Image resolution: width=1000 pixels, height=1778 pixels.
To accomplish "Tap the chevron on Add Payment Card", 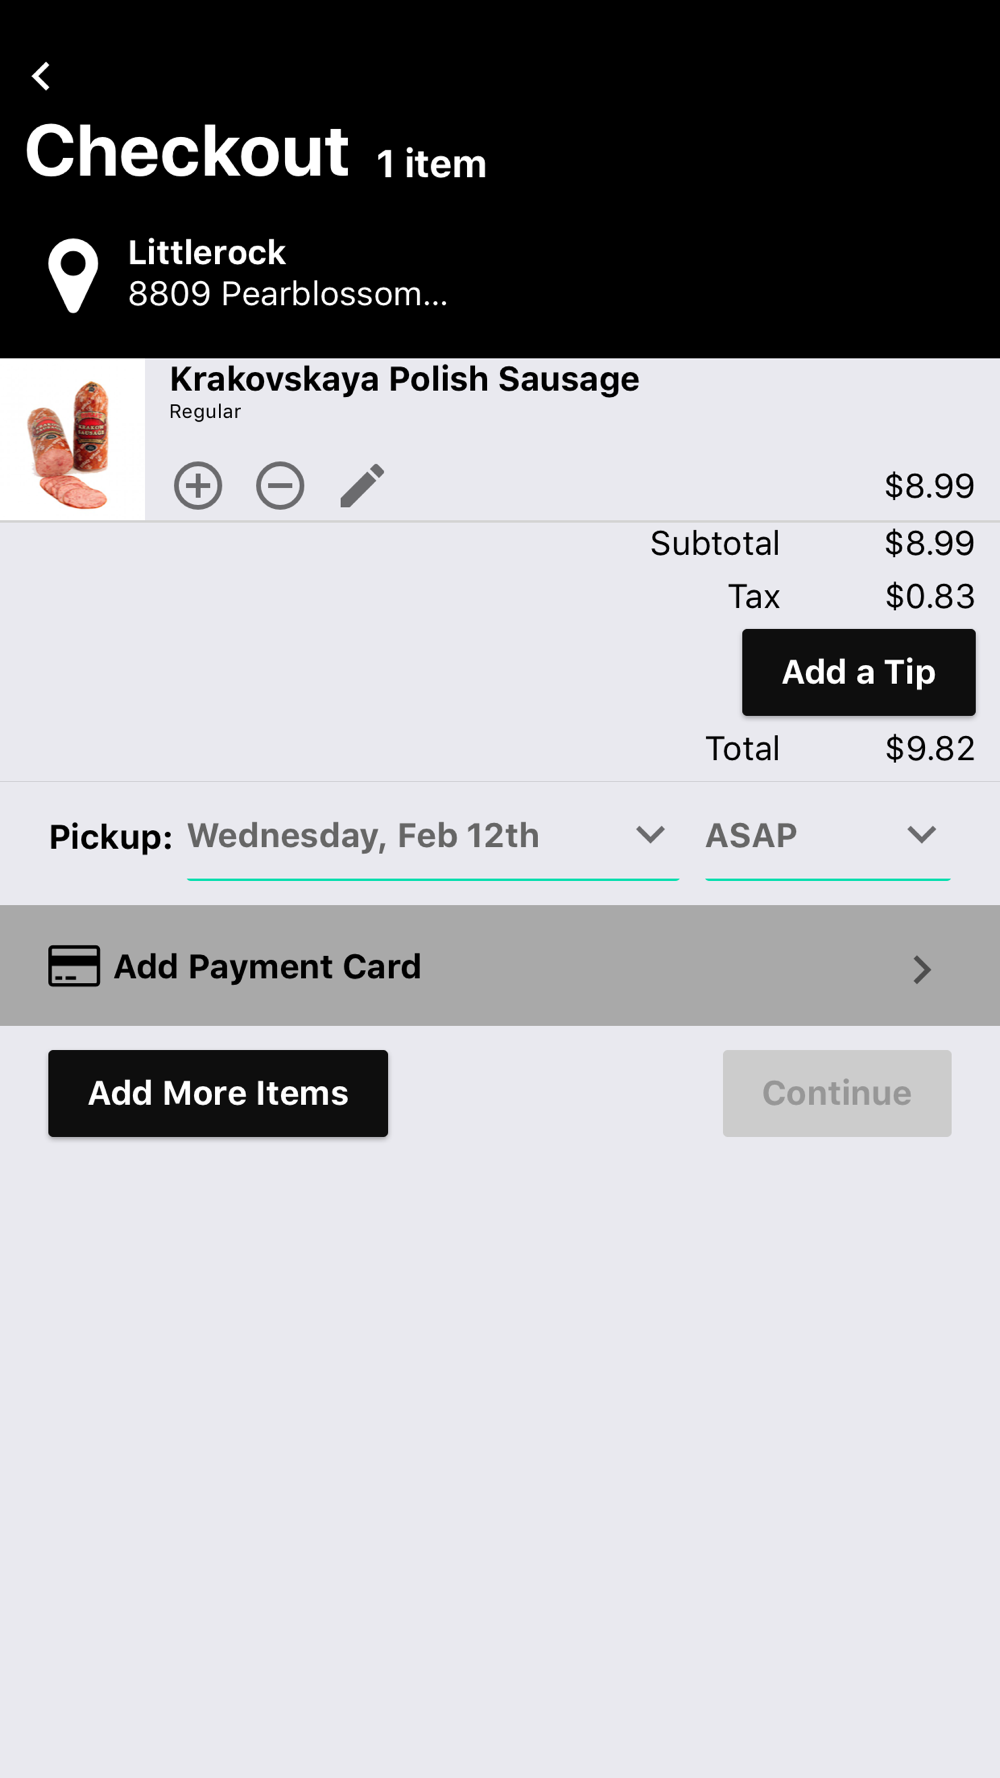I will [922, 969].
